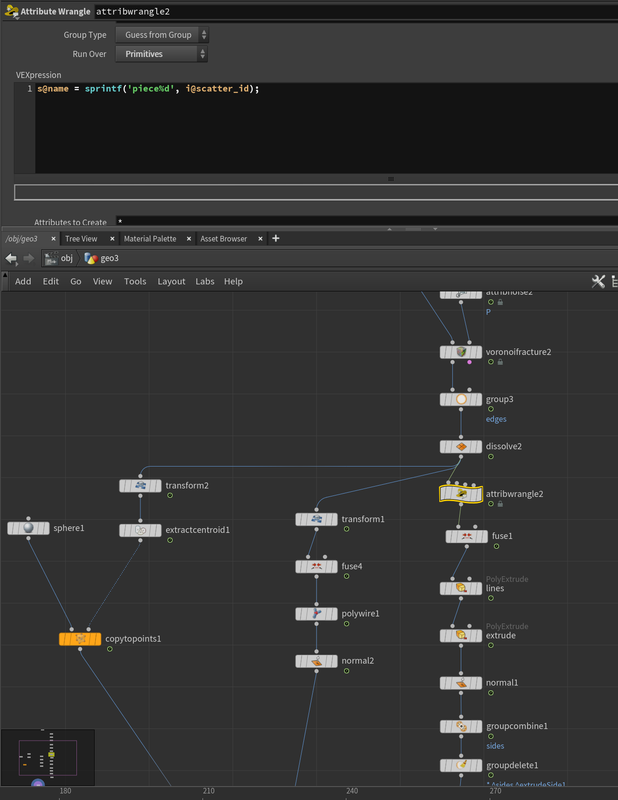618x800 pixels.
Task: Click the empty field below the VEXpression editor
Action: 316,192
